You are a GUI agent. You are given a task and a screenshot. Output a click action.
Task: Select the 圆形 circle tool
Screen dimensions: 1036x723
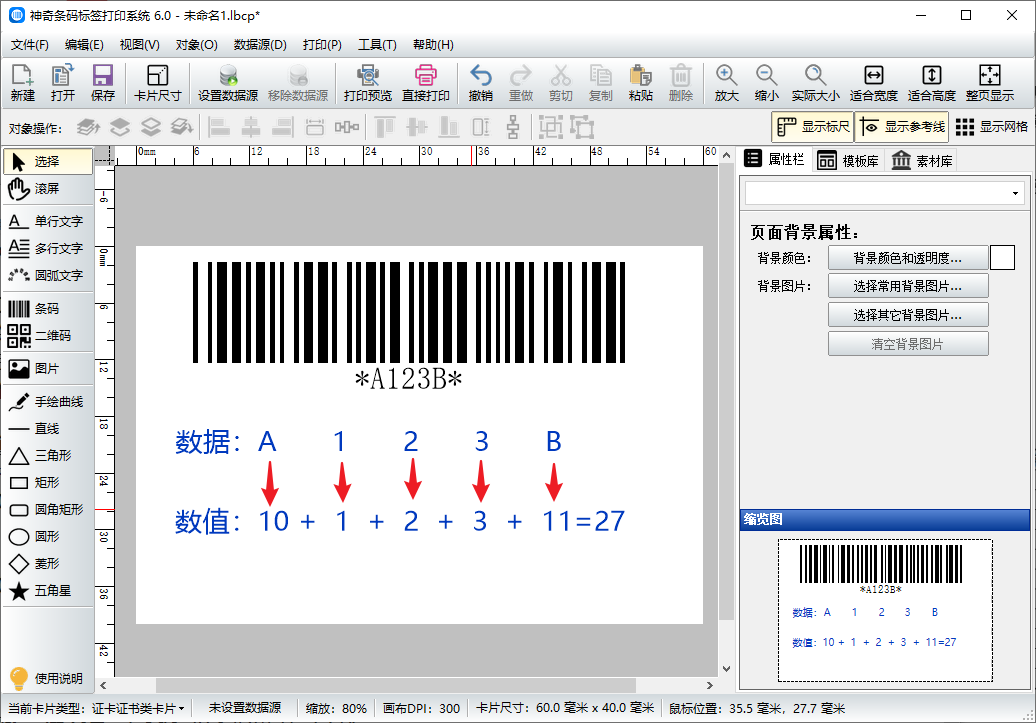point(48,537)
